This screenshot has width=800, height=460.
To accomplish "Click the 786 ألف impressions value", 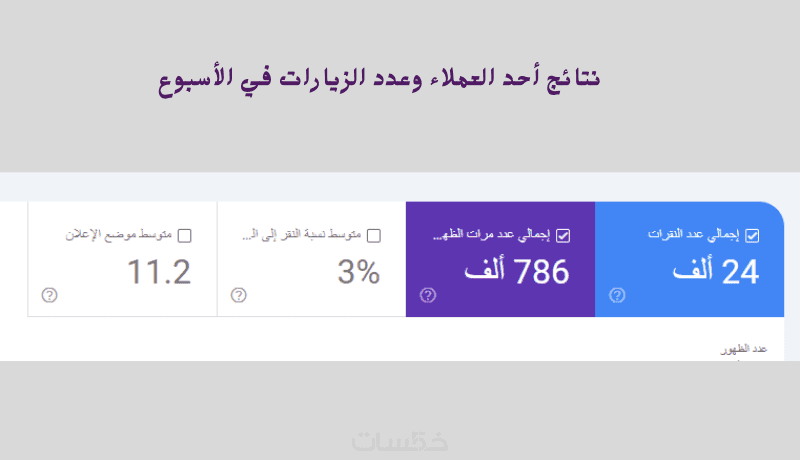I will click(516, 271).
